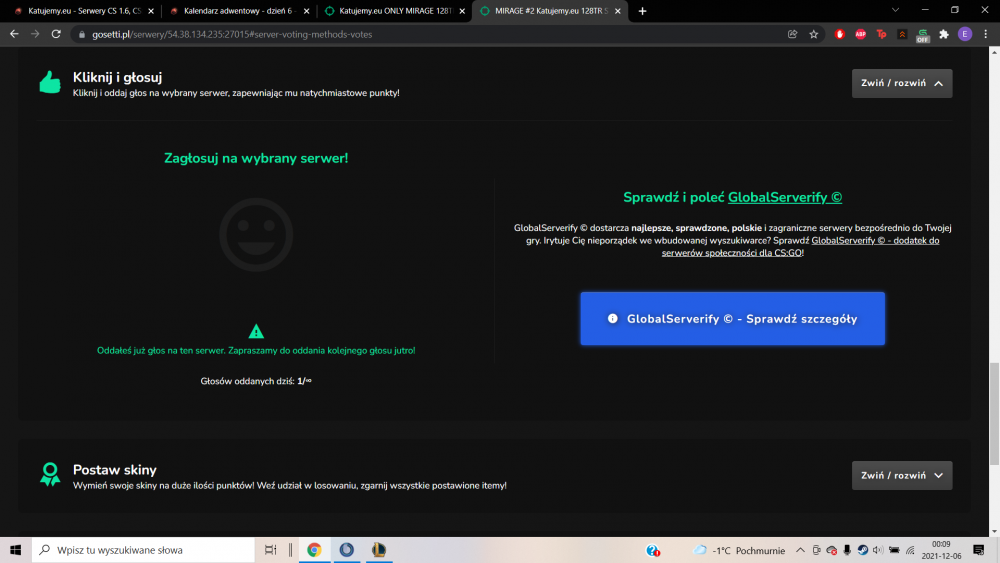The image size is (1000, 563).
Task: Toggle the green extension marked OFF
Action: (923, 35)
